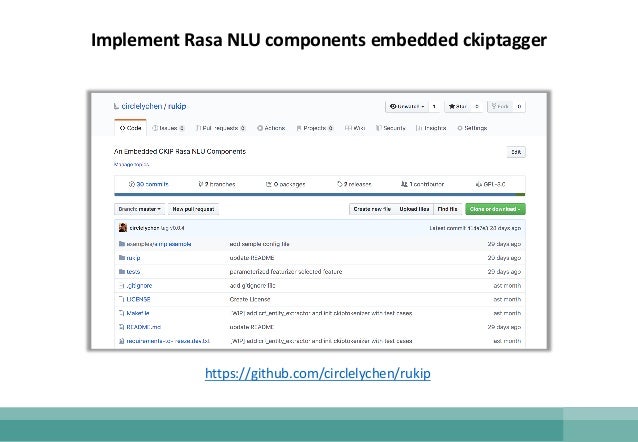
Task: Click the Upload files button
Action: [x=414, y=209]
